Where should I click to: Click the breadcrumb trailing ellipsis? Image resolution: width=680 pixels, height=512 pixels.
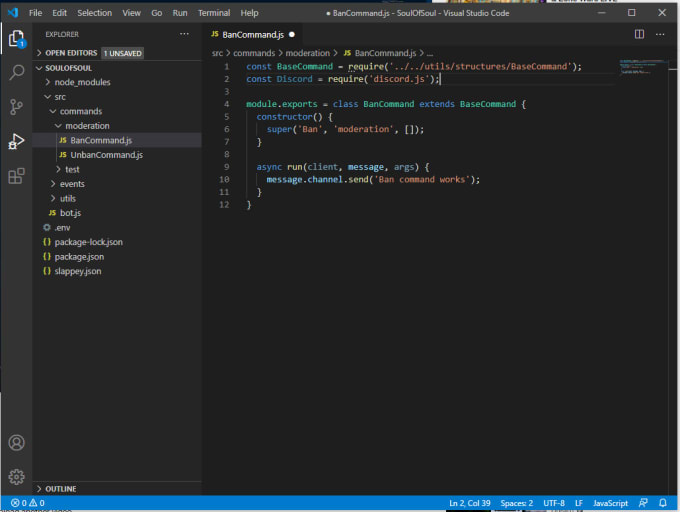click(430, 53)
